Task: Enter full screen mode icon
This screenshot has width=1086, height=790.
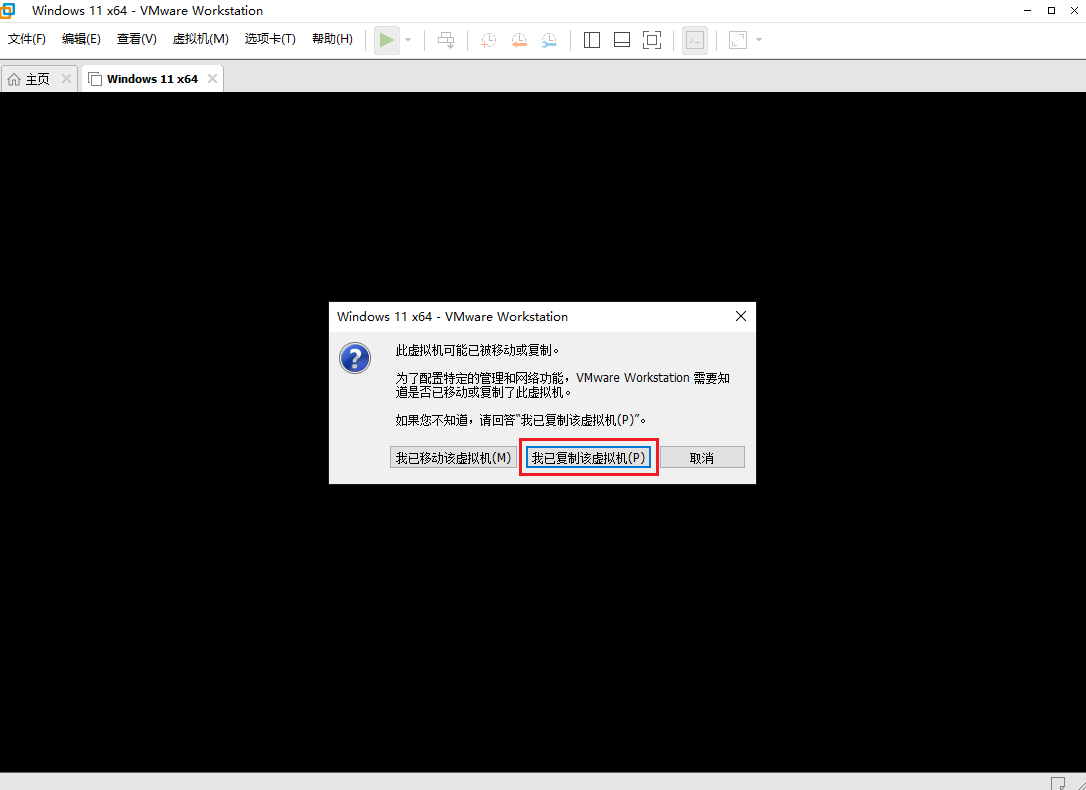Action: [x=652, y=40]
